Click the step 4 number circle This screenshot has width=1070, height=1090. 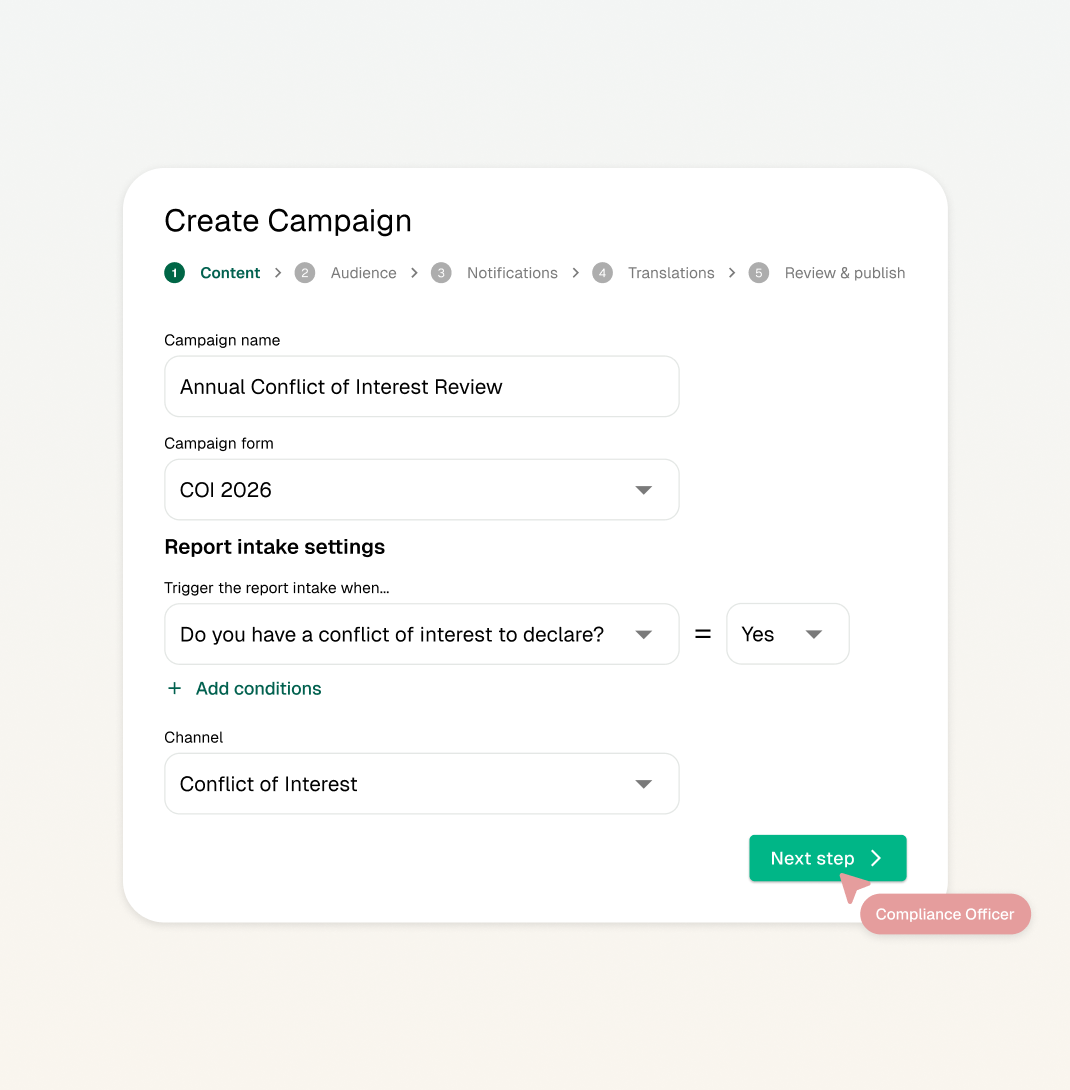coord(602,273)
